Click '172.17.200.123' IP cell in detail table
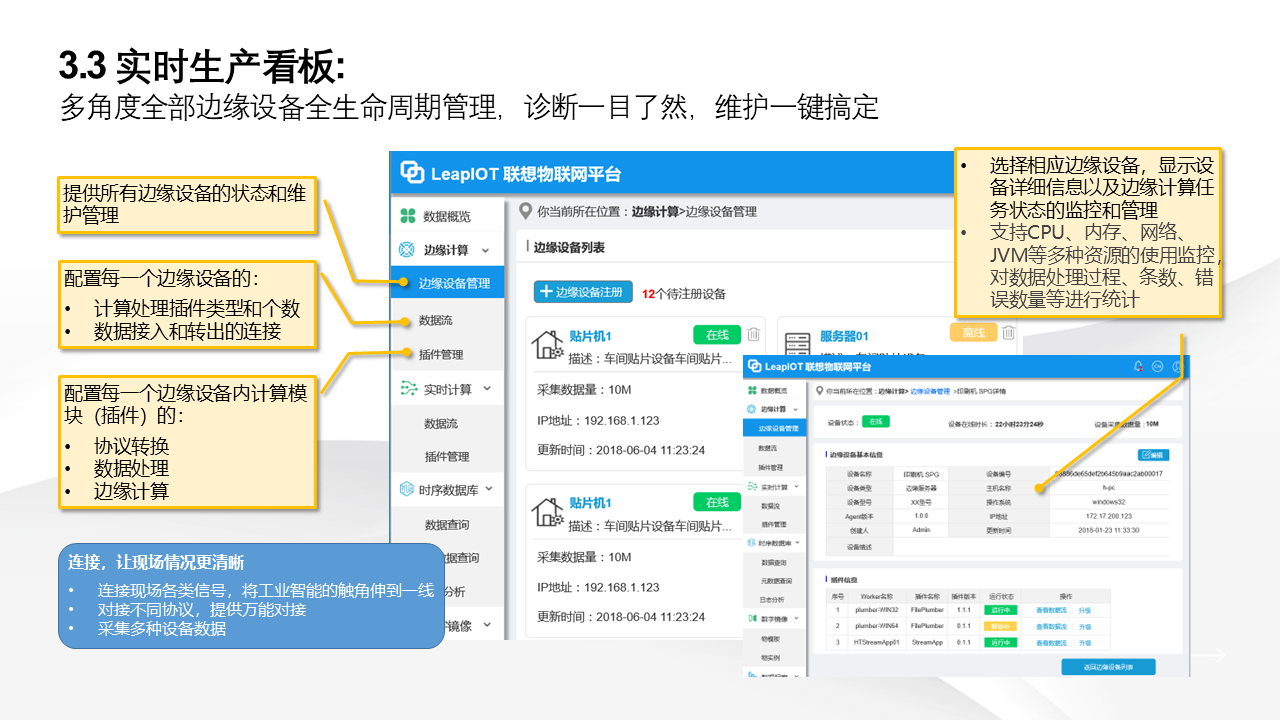Viewport: 1280px width, 720px height. (x=1108, y=516)
